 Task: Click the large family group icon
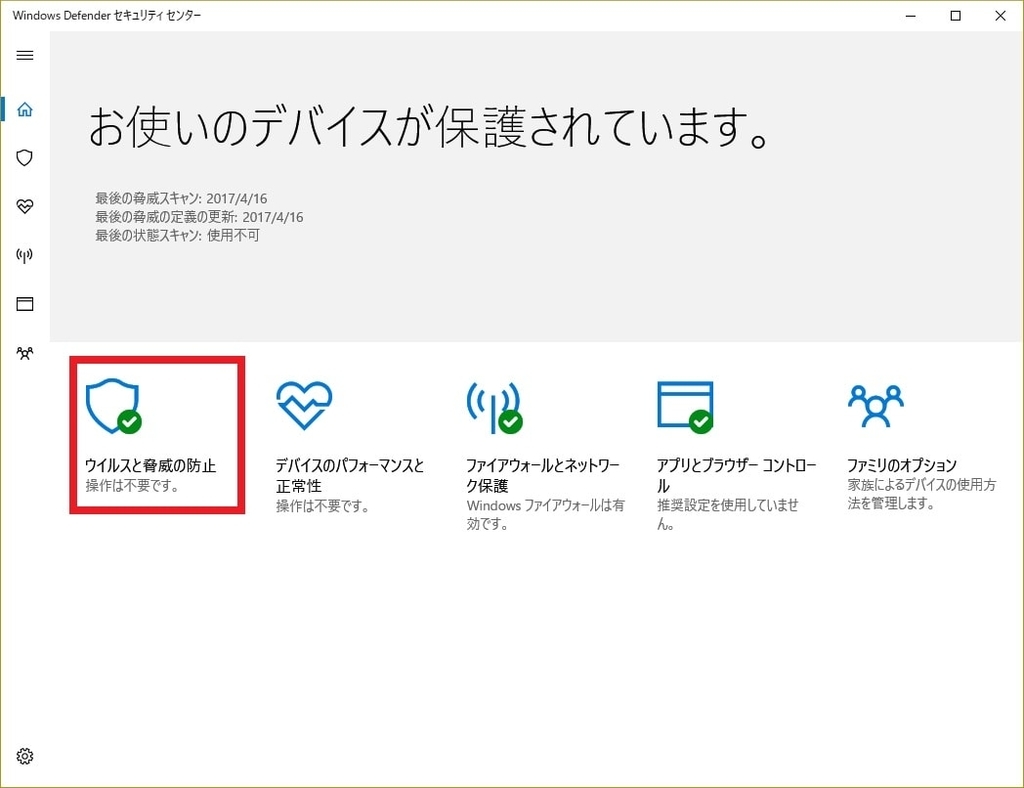876,405
